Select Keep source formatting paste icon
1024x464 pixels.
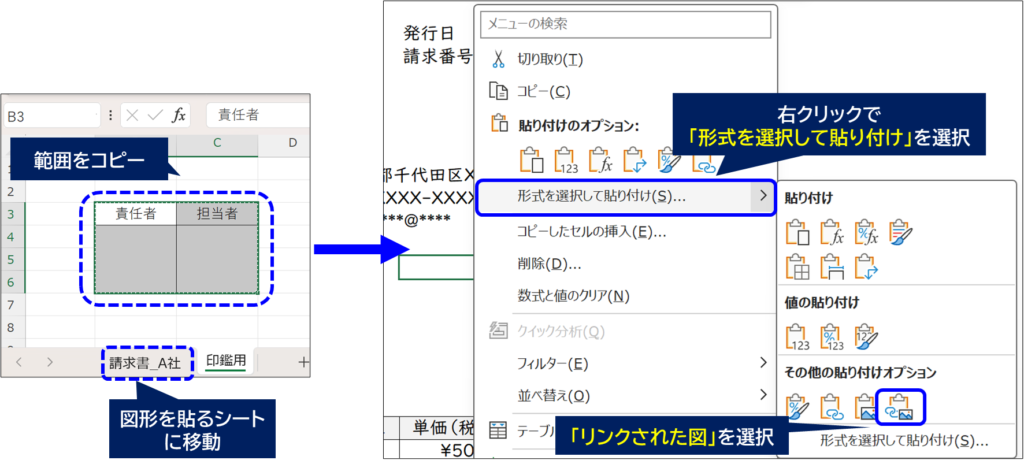(x=901, y=231)
